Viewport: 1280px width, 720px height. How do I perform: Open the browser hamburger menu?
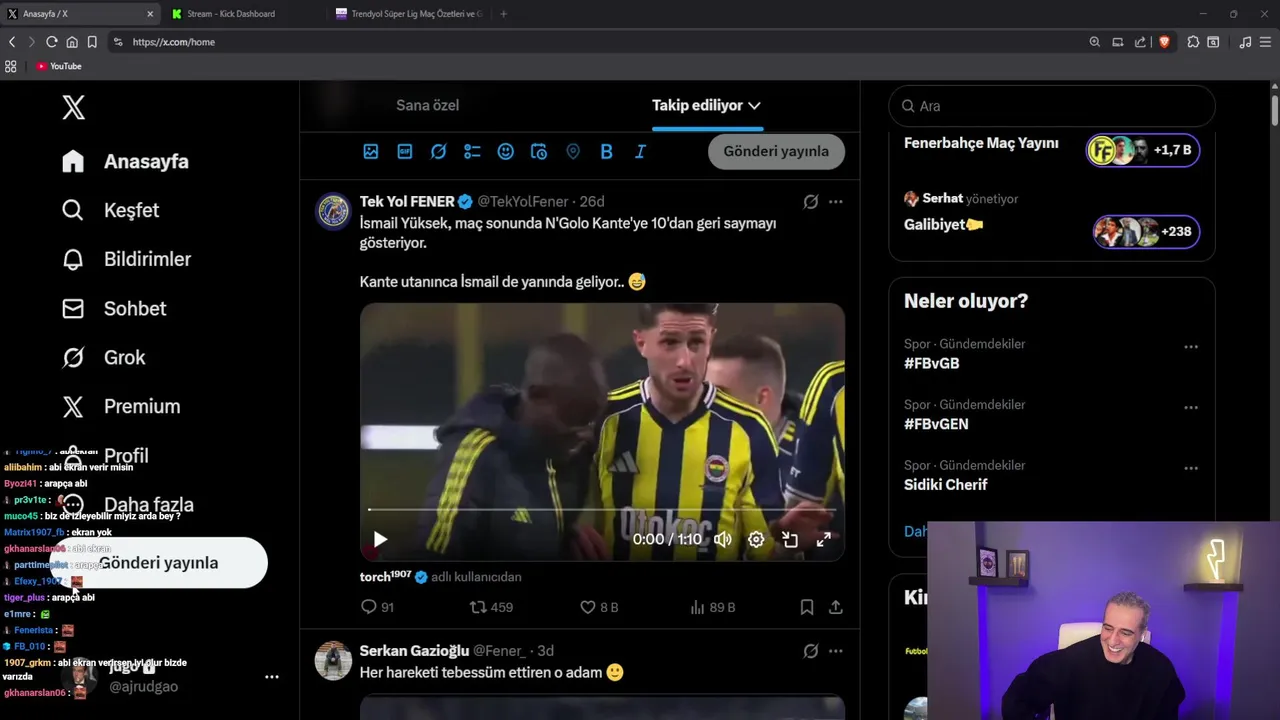1266,42
